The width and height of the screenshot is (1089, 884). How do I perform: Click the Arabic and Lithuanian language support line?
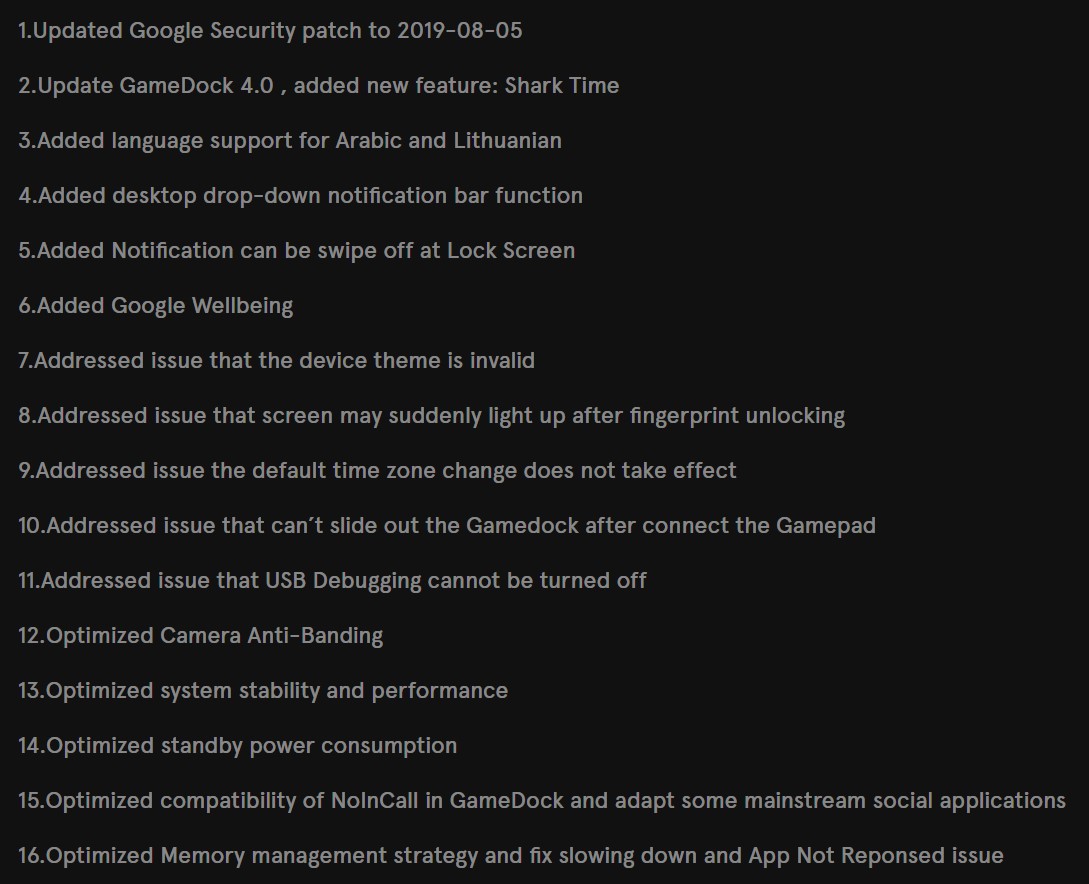290,141
